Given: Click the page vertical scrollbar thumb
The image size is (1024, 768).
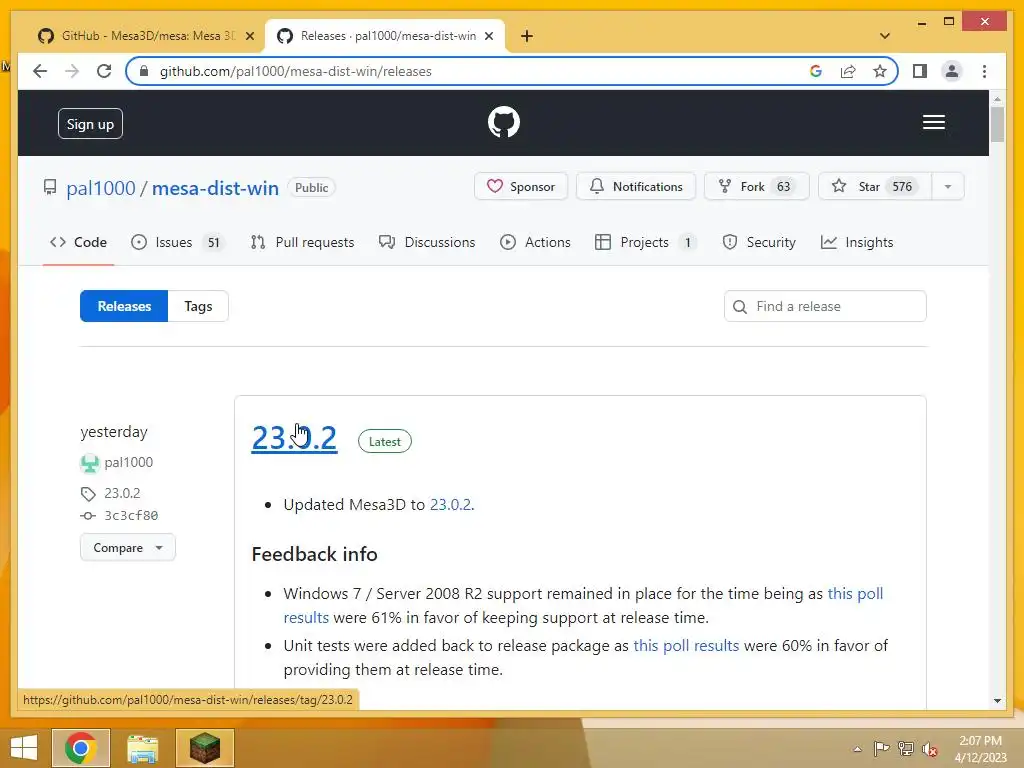Looking at the screenshot, I should point(997,124).
